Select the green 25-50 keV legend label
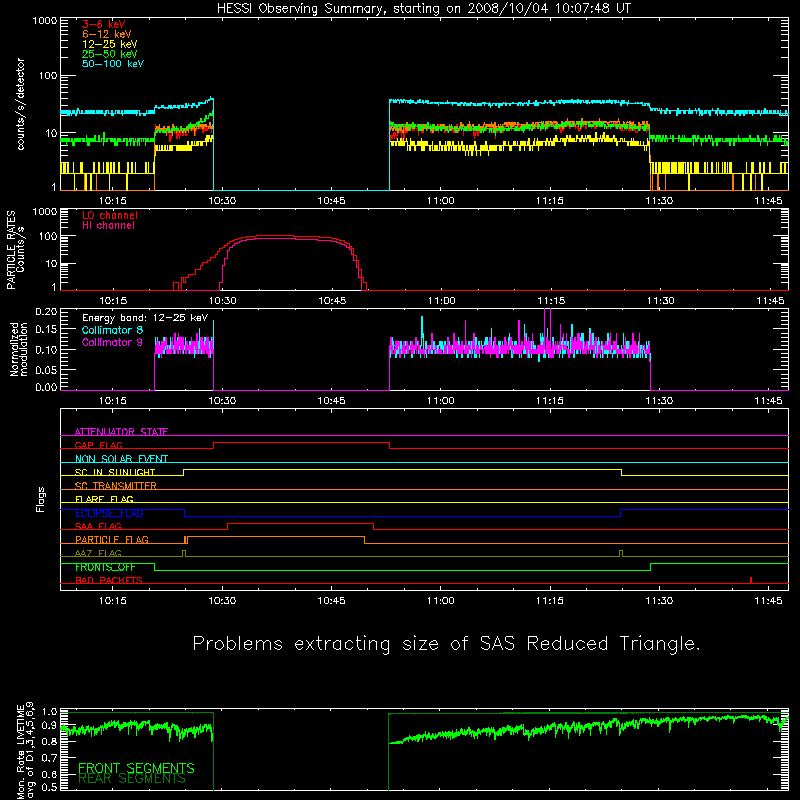 pos(110,54)
